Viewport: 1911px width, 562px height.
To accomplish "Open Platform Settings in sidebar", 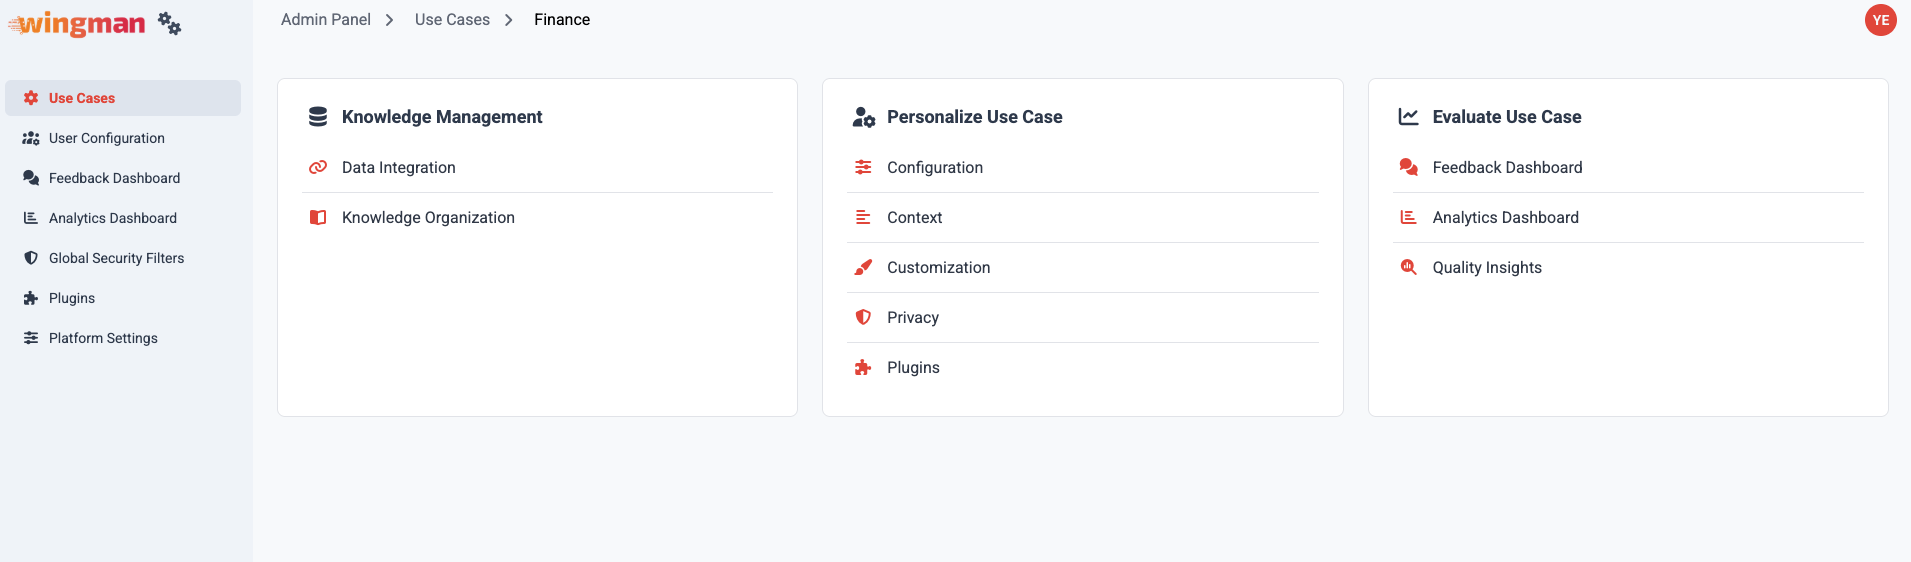I will pyautogui.click(x=103, y=338).
